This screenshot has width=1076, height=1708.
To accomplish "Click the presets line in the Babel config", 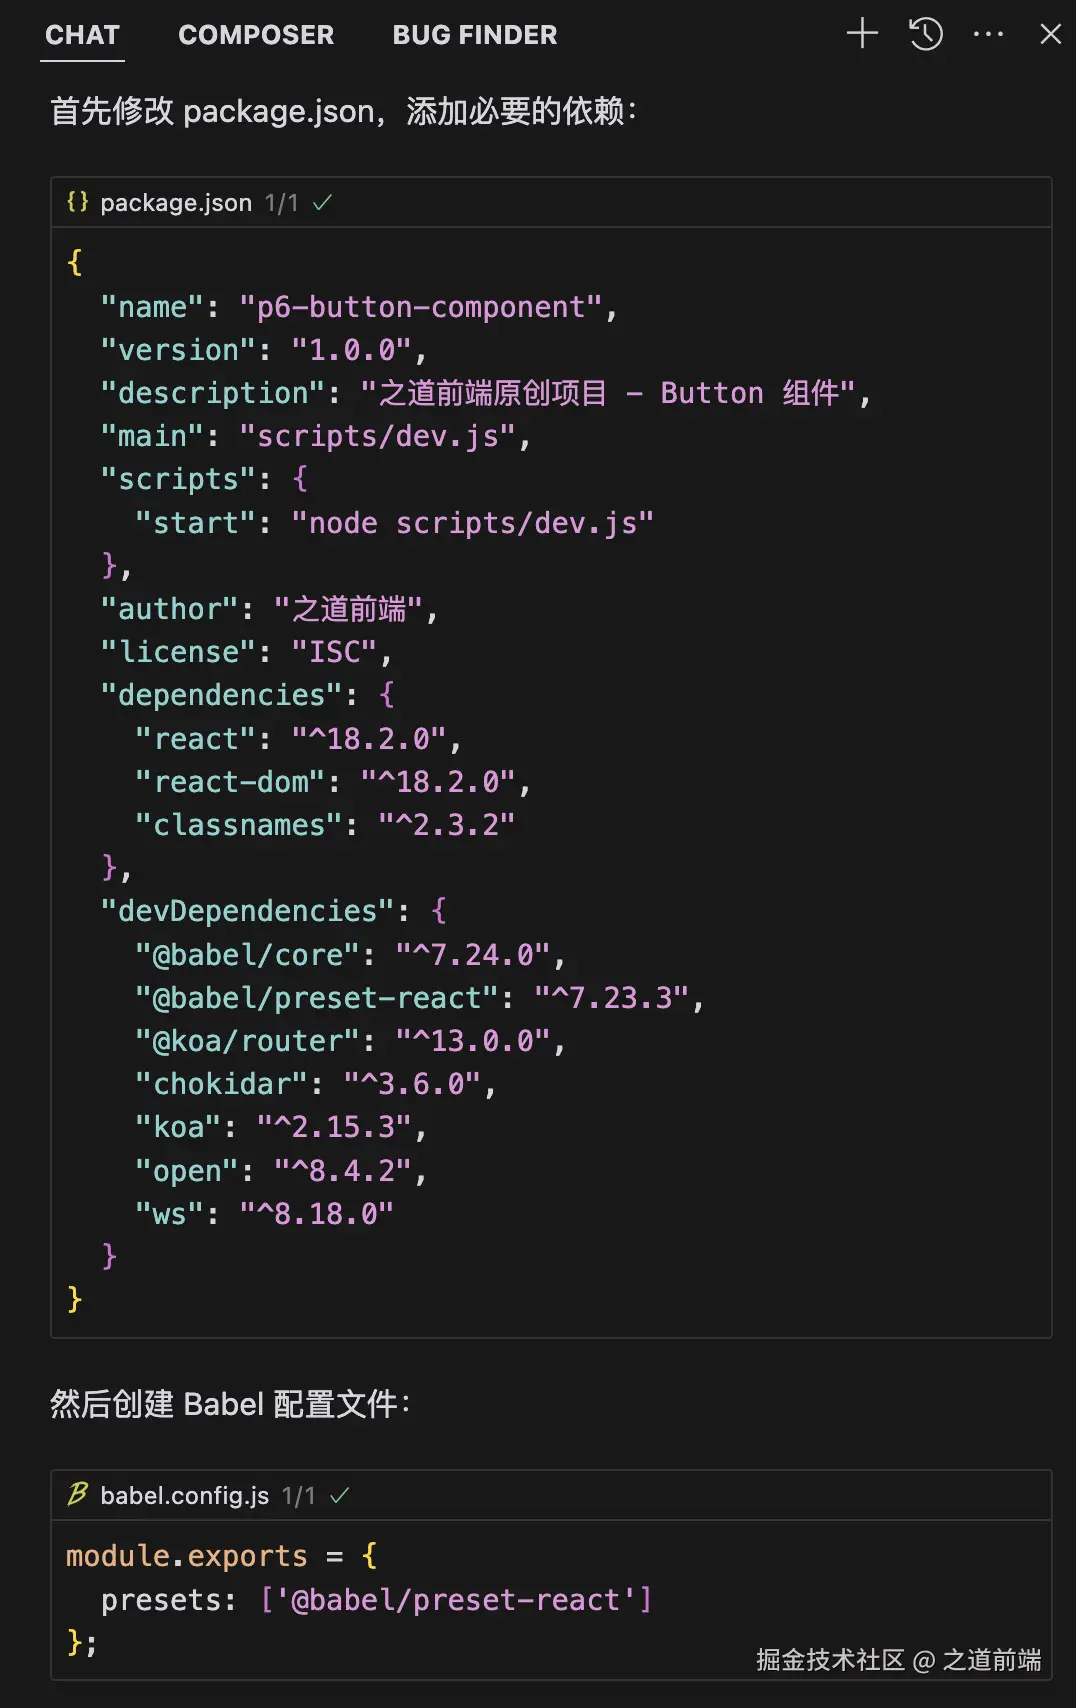I will click(376, 1600).
